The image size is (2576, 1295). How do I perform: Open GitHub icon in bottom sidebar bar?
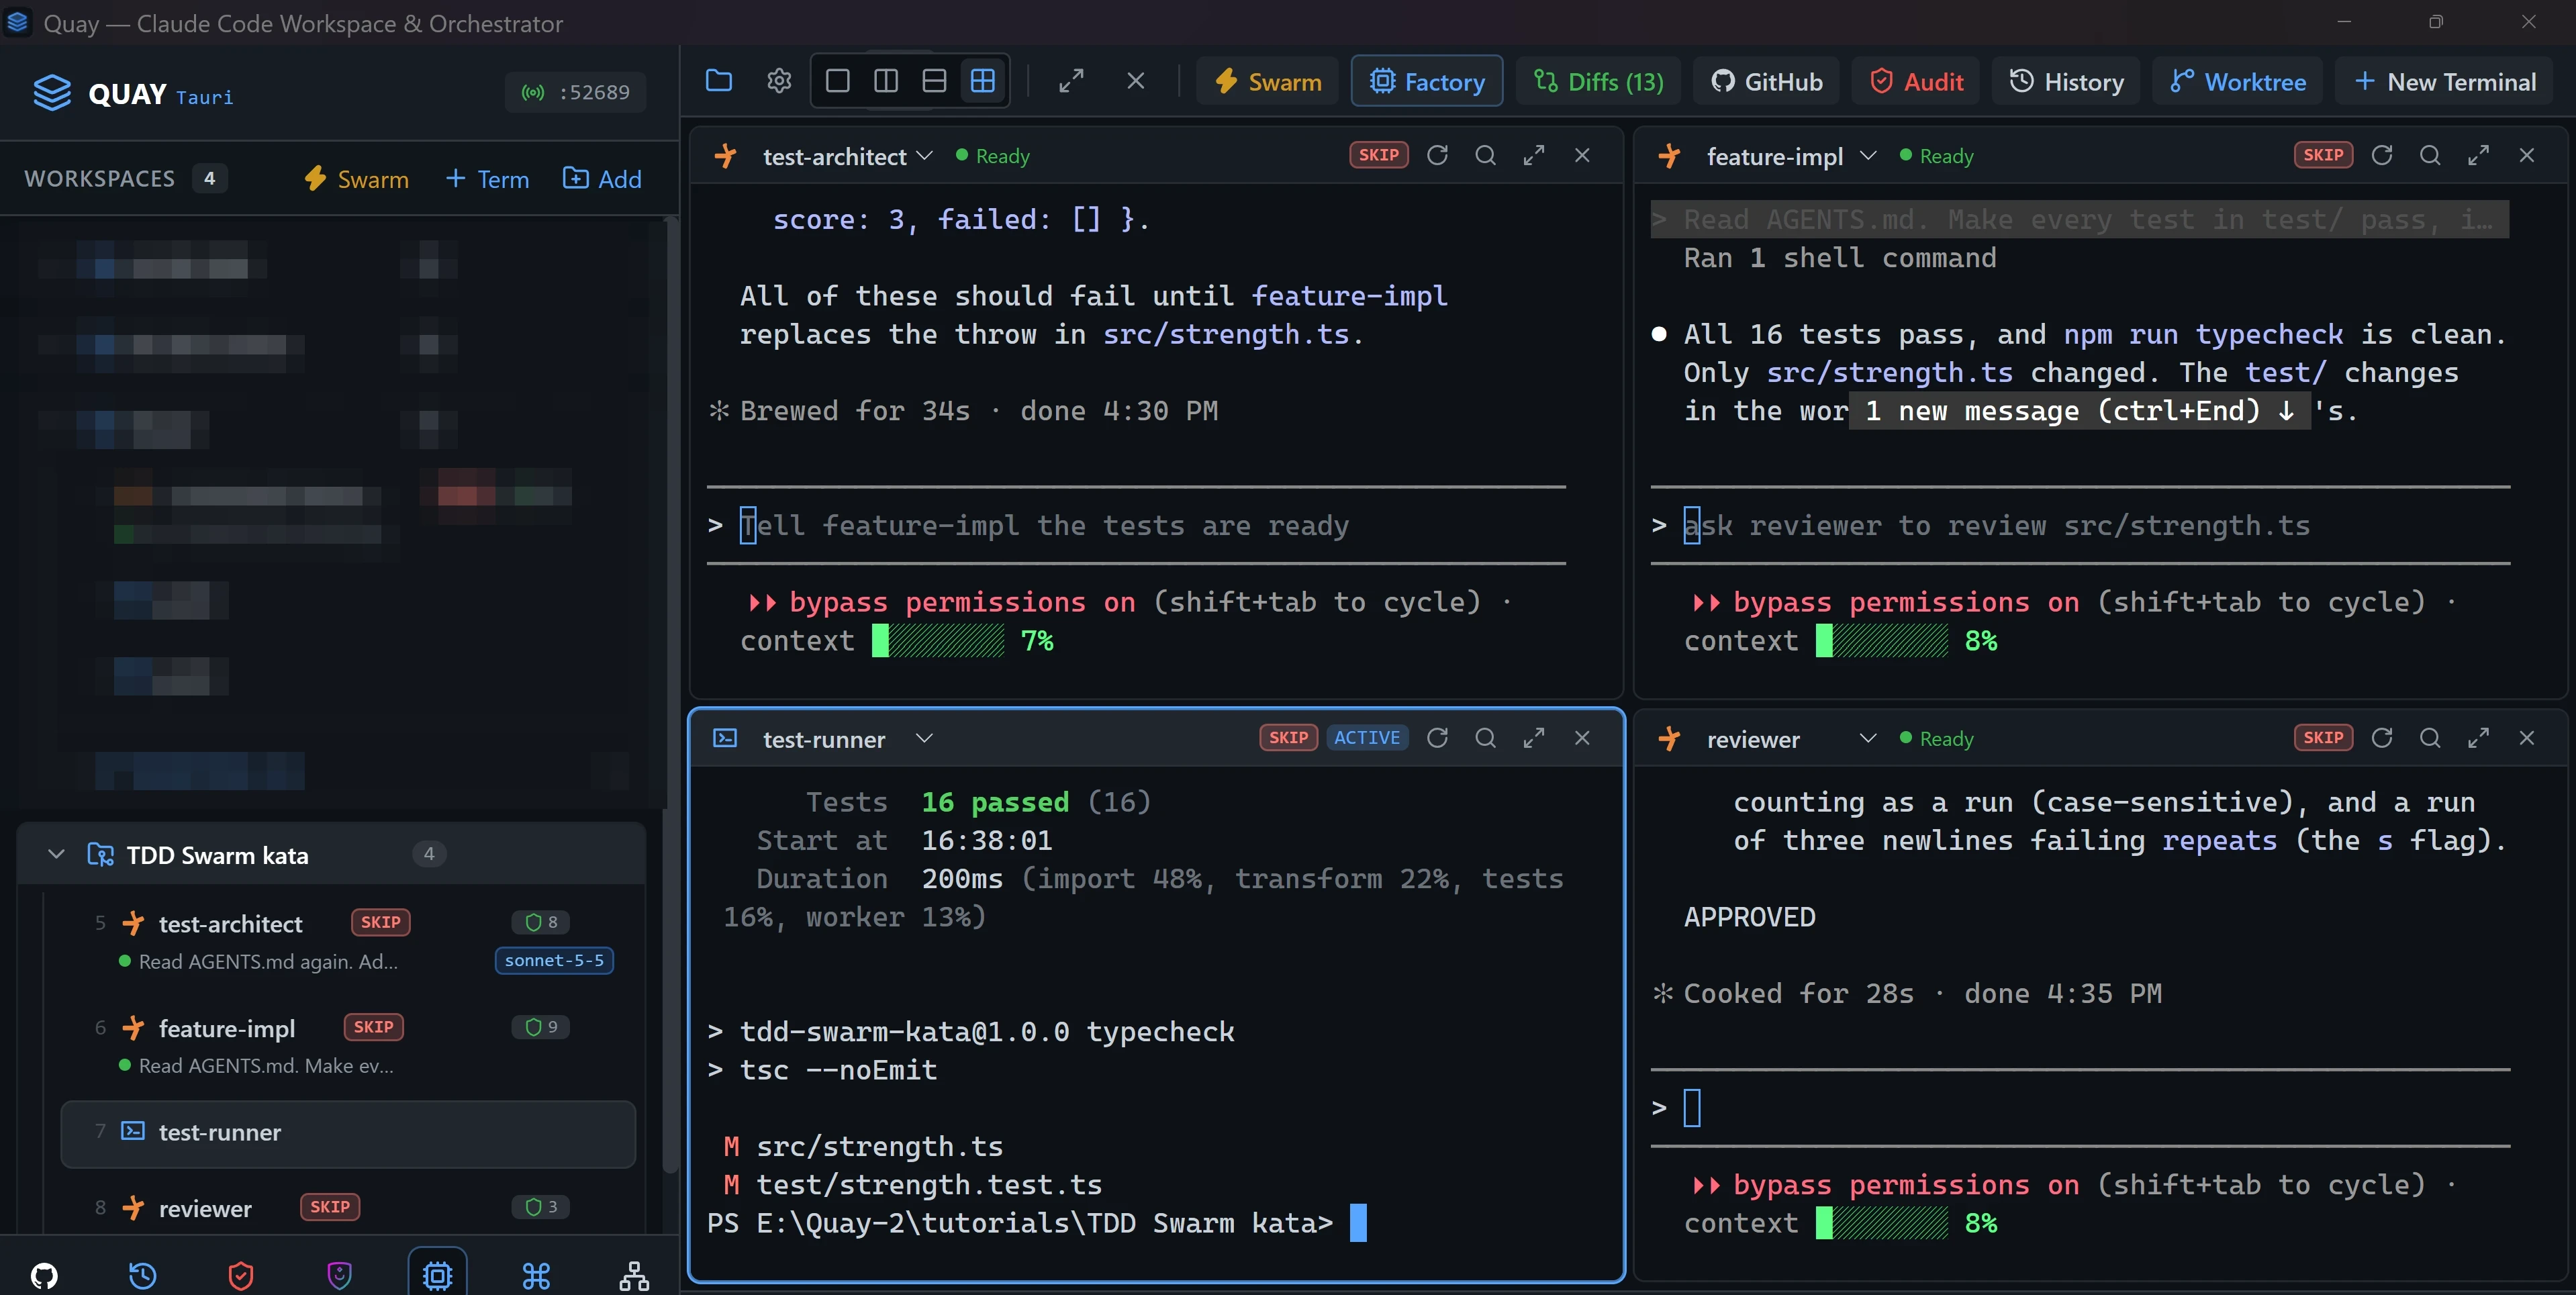[44, 1275]
